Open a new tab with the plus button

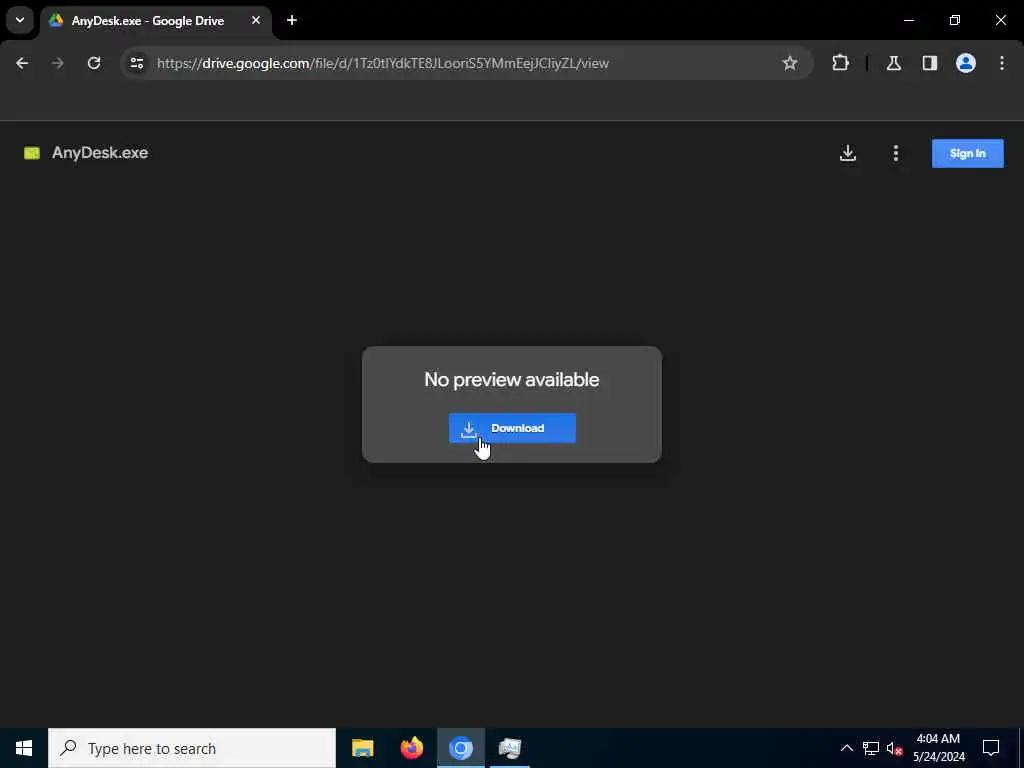[x=292, y=20]
